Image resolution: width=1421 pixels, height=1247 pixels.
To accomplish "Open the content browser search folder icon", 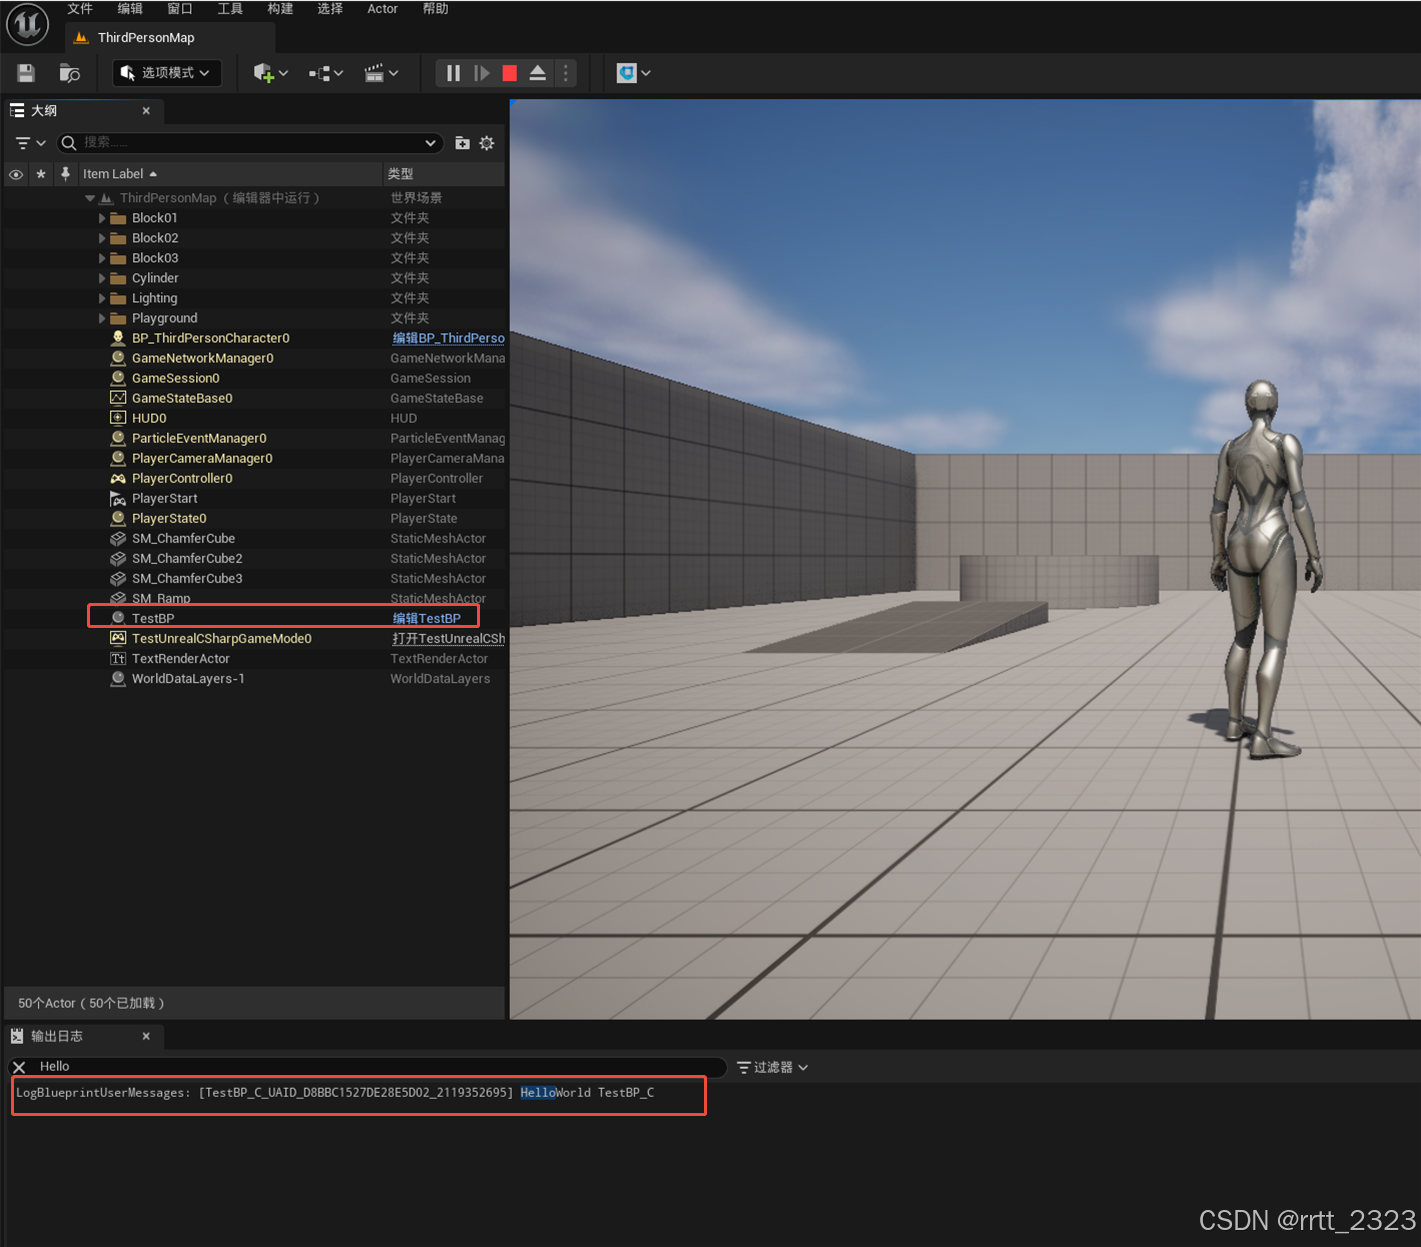I will [x=69, y=73].
